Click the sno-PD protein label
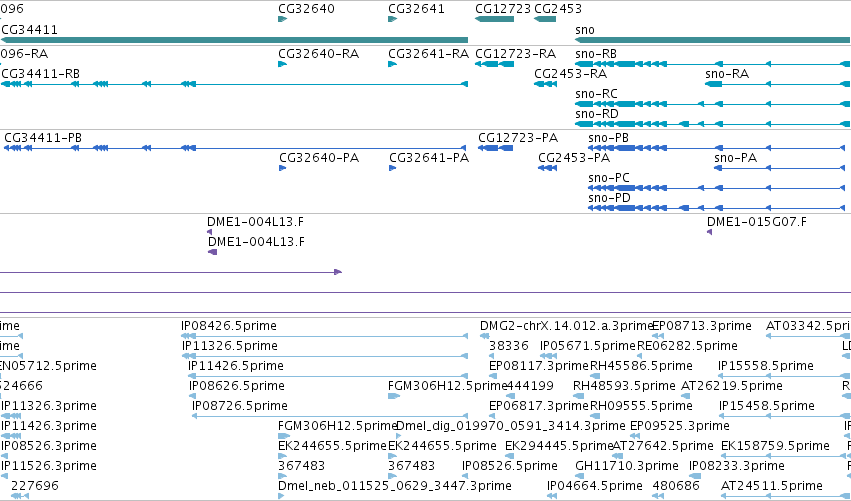The height and width of the screenshot is (501, 851). [x=609, y=198]
